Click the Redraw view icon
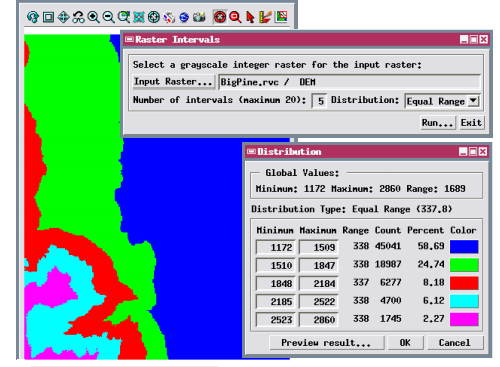Image resolution: width=500 pixels, height=367 pixels. 33,17
